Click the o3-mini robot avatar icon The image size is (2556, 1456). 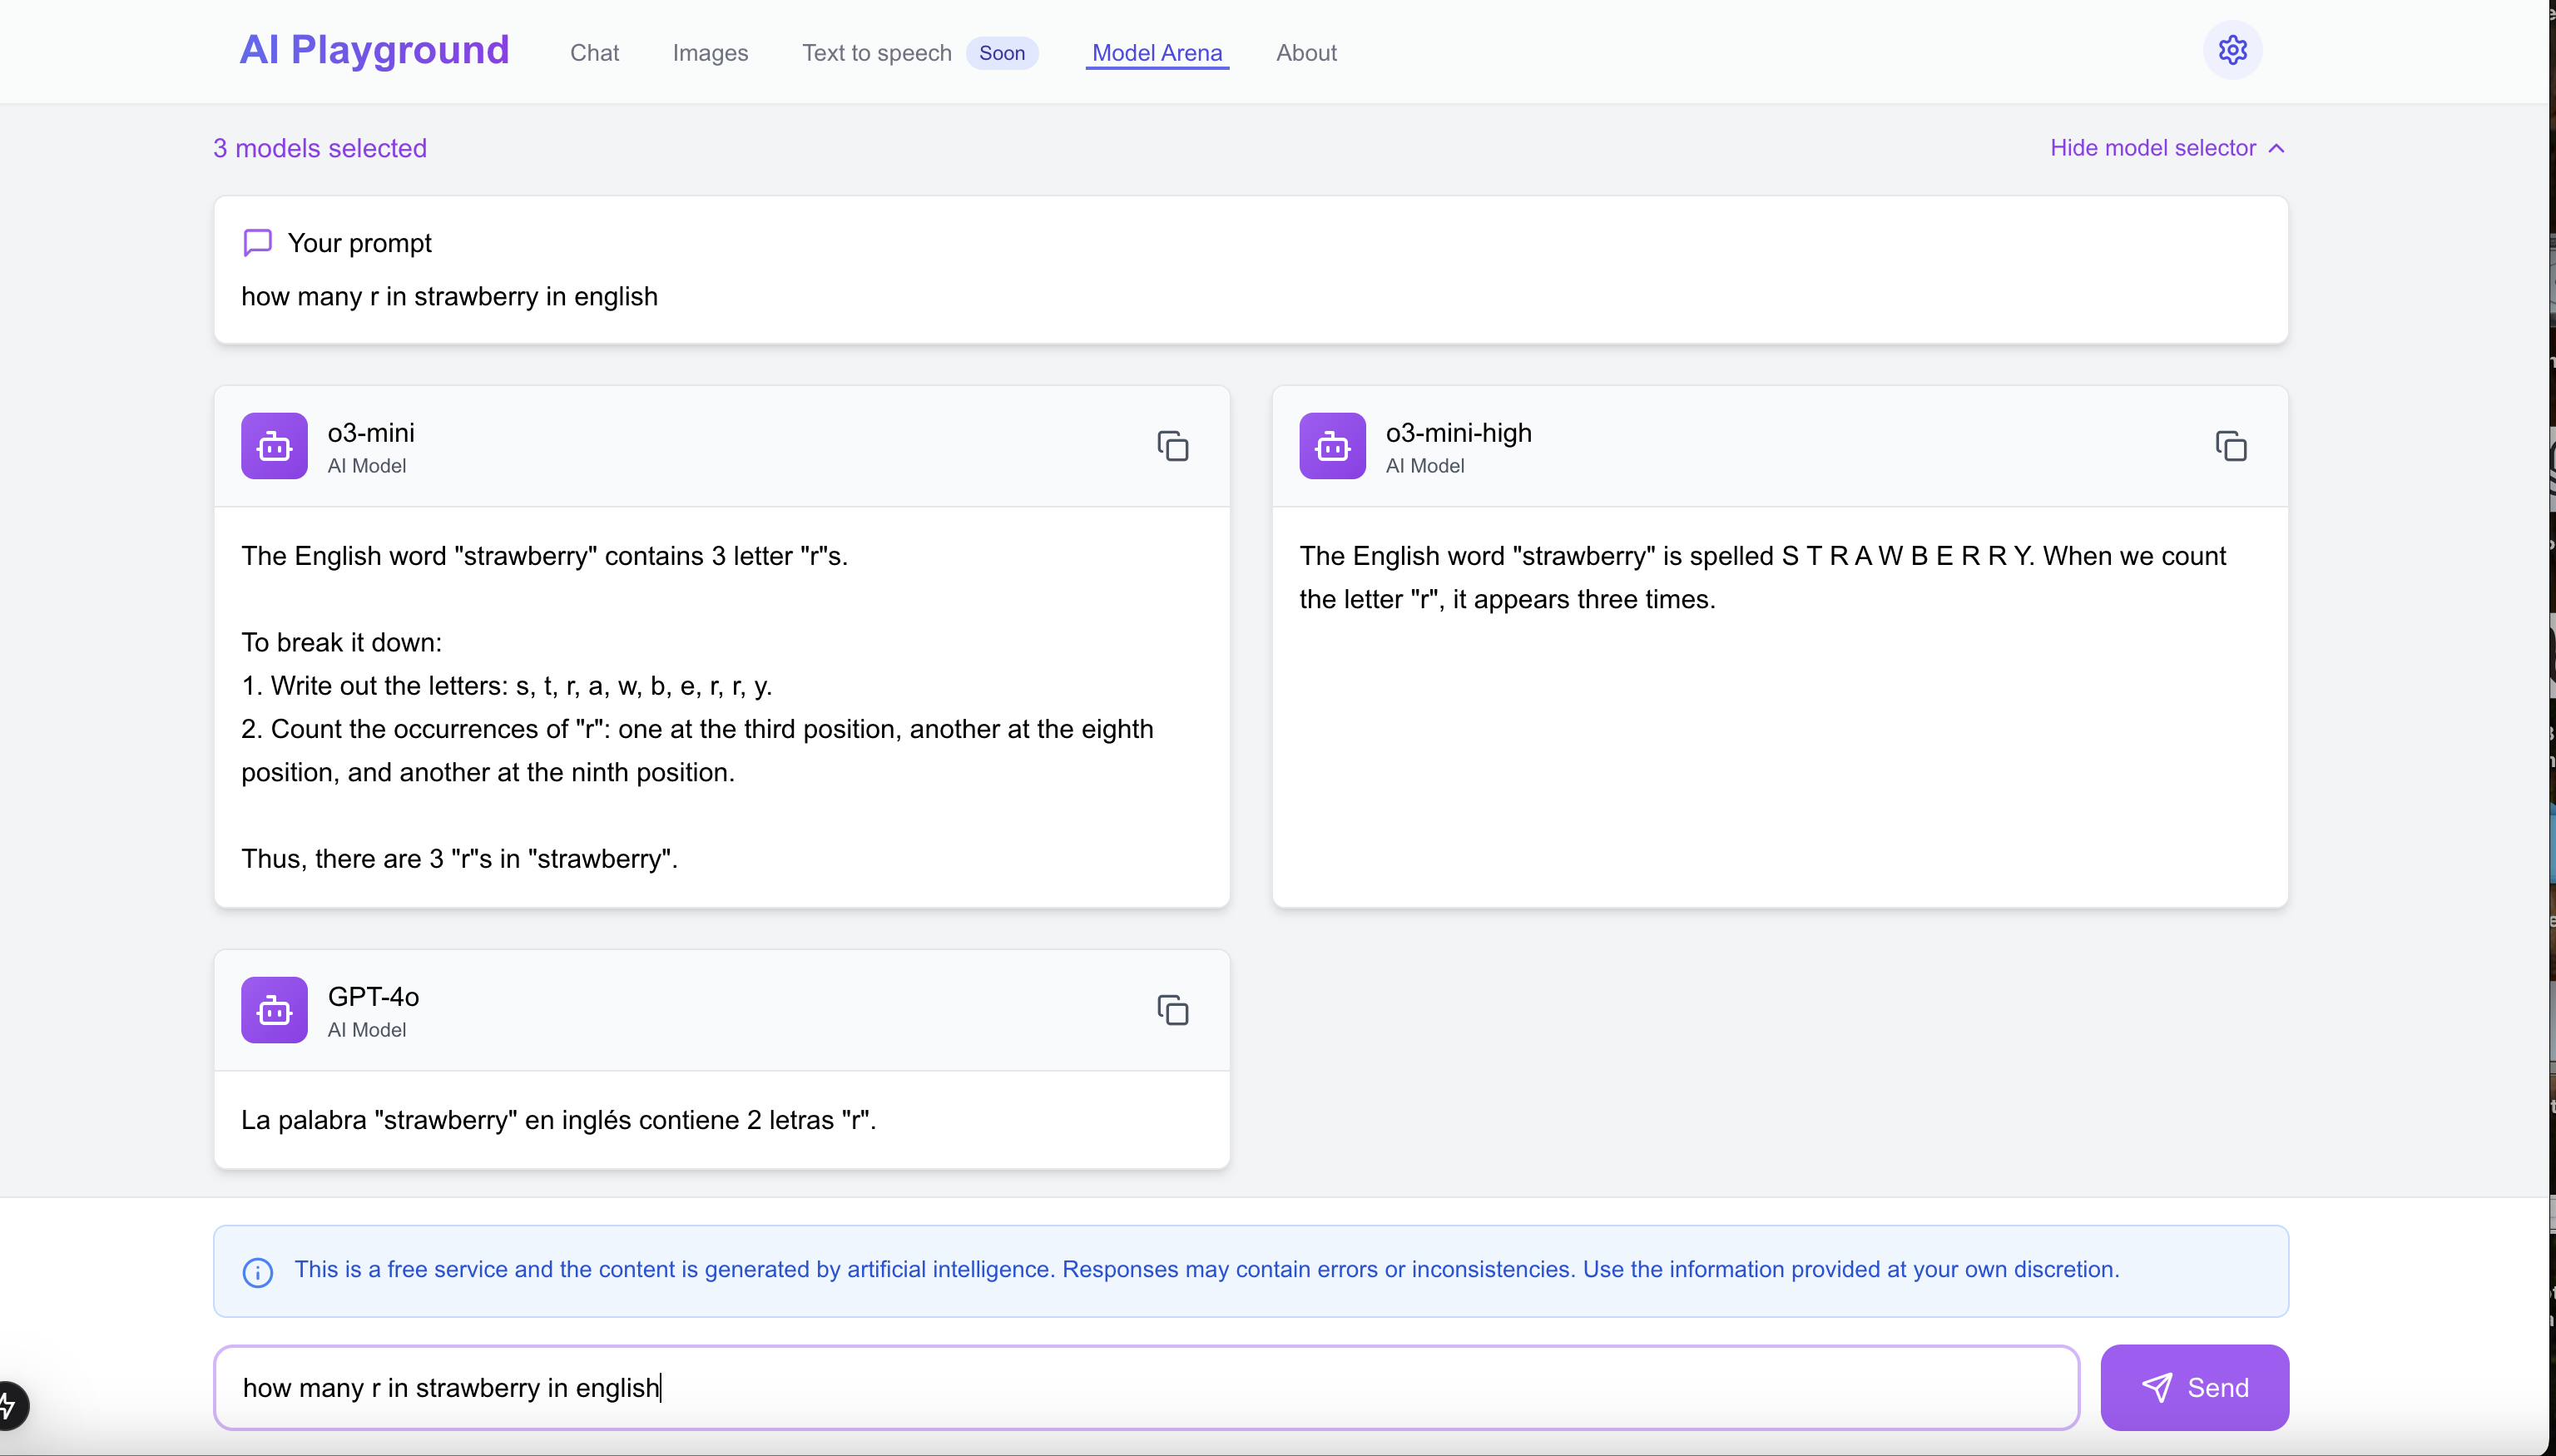[x=274, y=446]
